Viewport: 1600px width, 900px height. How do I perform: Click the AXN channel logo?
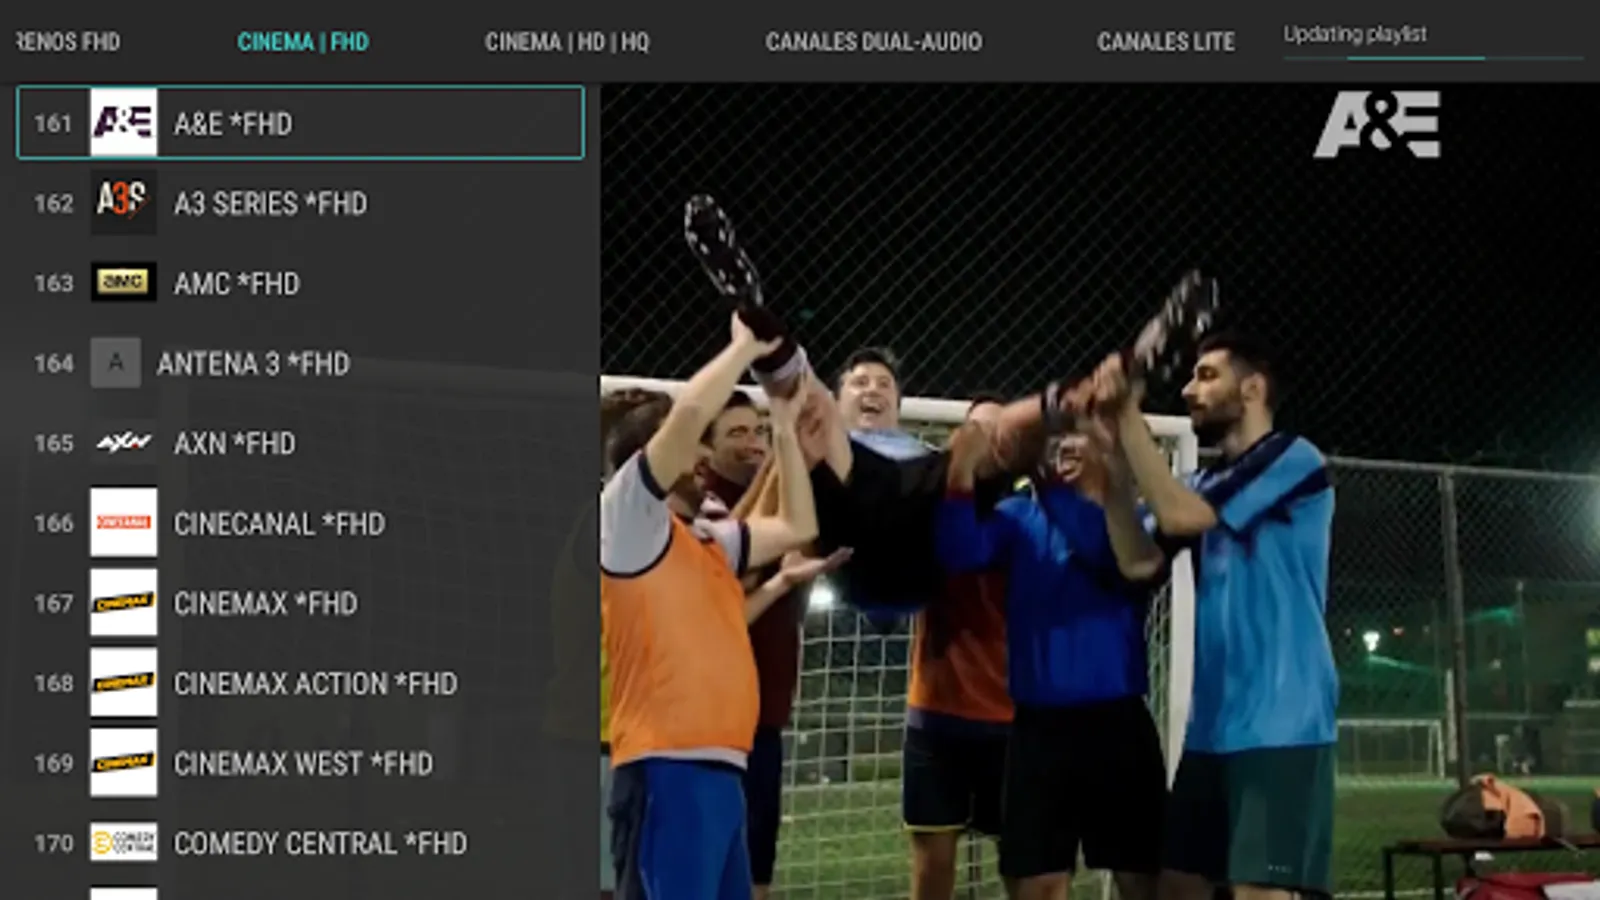[123, 442]
